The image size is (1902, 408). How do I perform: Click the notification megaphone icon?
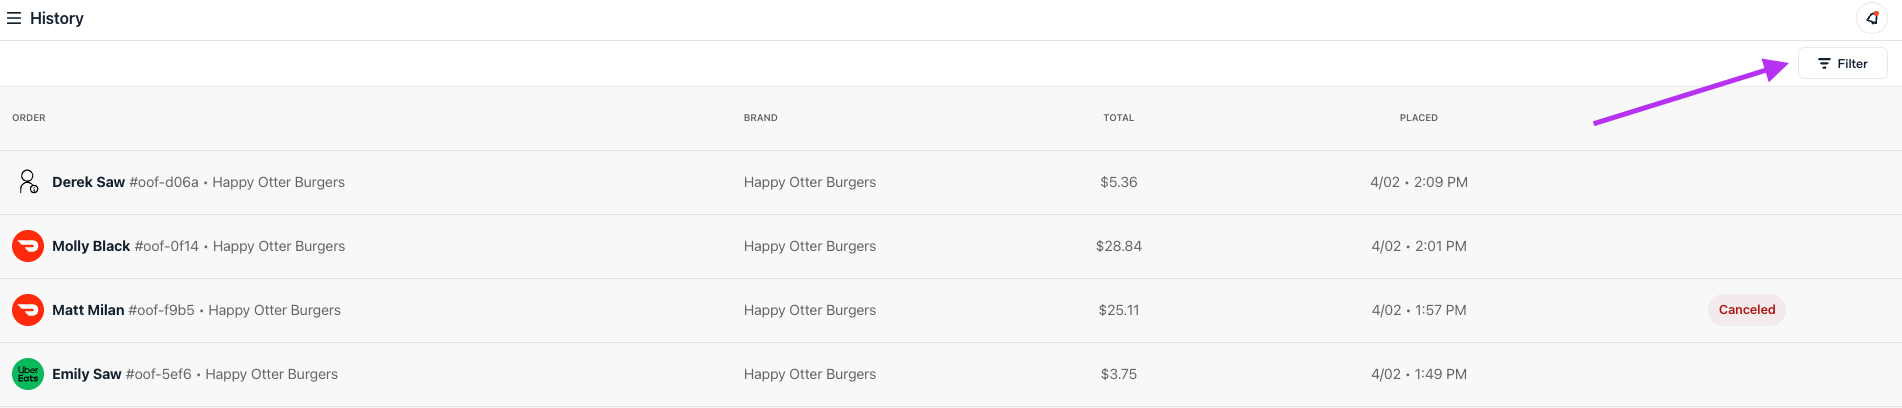[x=1872, y=18]
